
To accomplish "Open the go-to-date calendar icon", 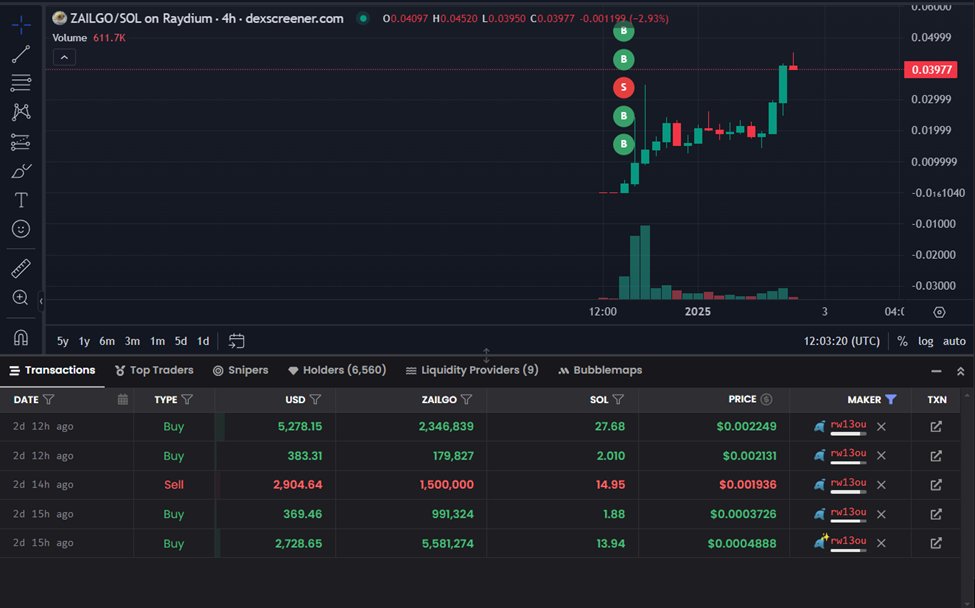I will point(236,341).
